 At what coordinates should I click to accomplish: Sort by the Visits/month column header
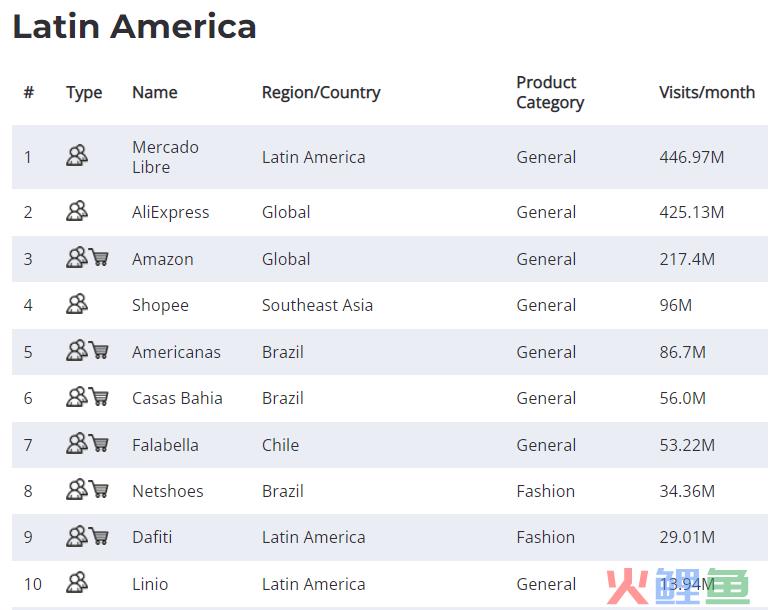(x=707, y=92)
